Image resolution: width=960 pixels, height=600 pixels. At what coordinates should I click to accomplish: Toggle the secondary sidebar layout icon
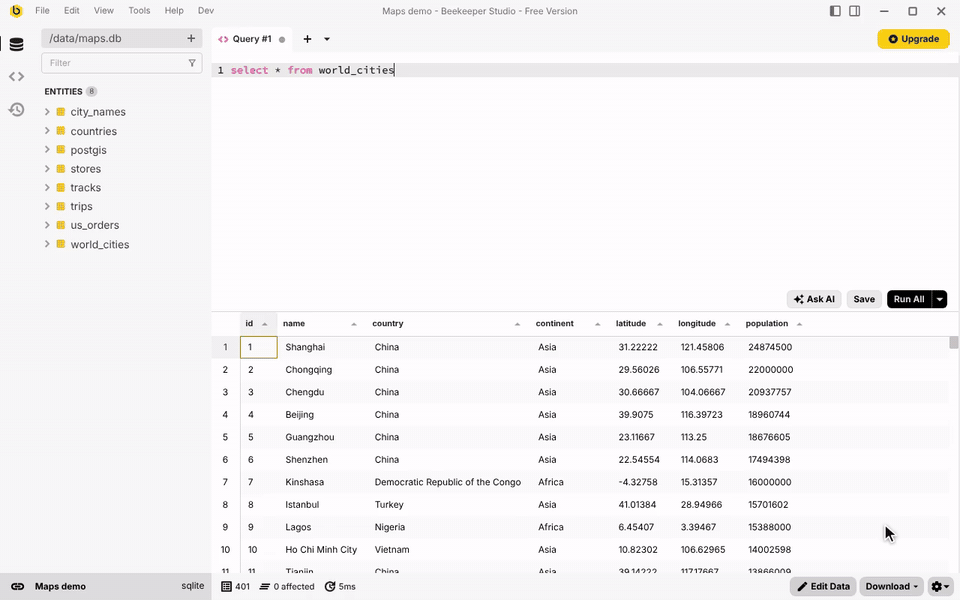pyautogui.click(x=855, y=11)
